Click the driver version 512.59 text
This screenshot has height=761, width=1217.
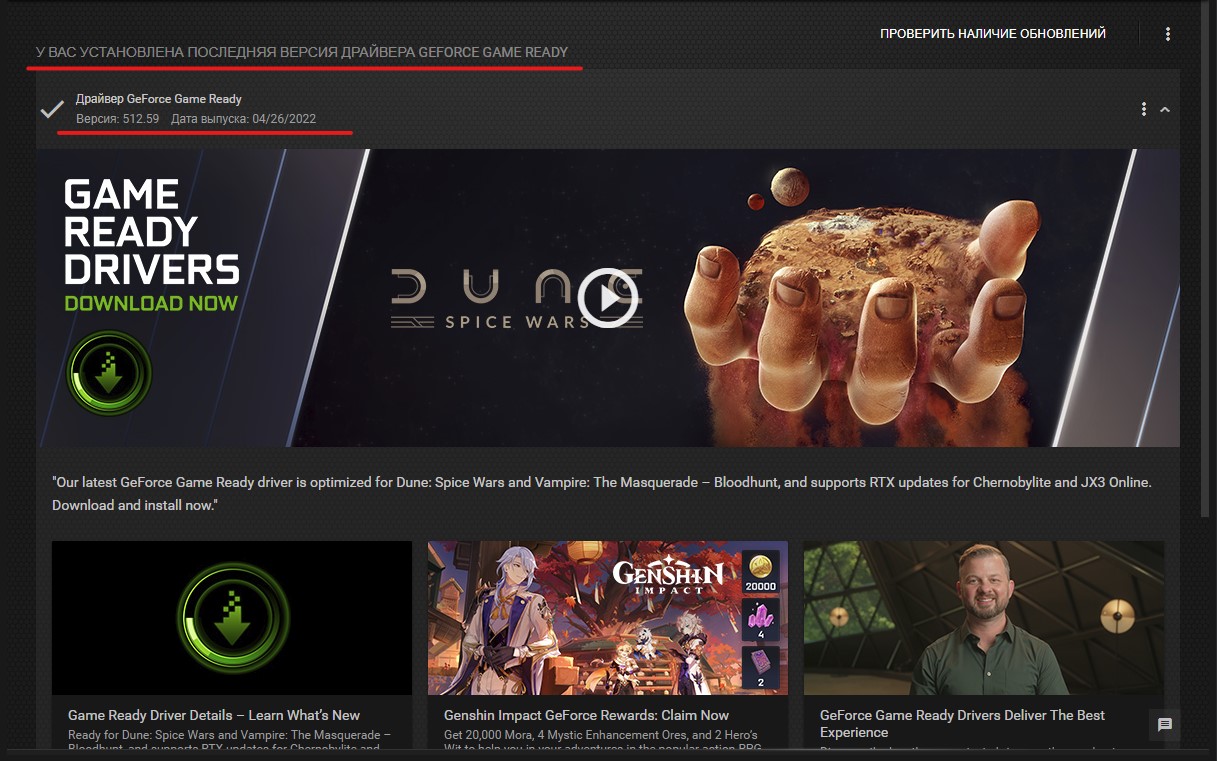118,119
